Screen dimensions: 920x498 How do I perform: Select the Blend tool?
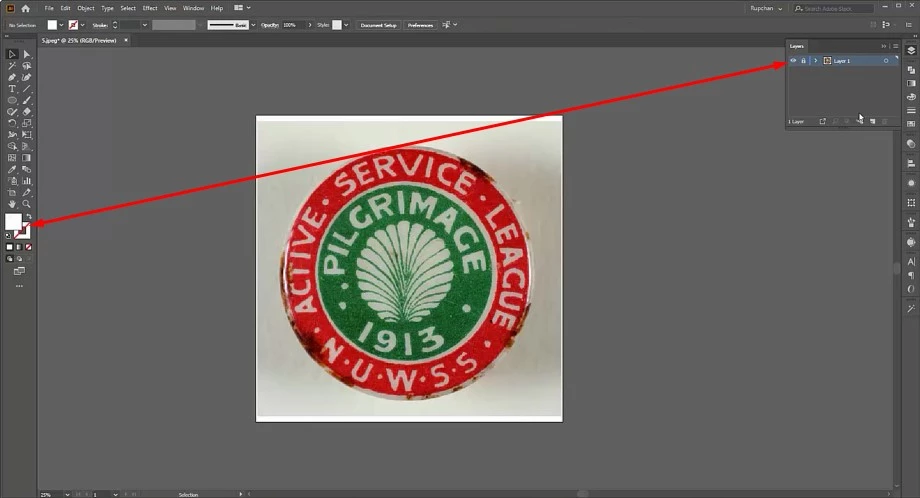pos(26,170)
